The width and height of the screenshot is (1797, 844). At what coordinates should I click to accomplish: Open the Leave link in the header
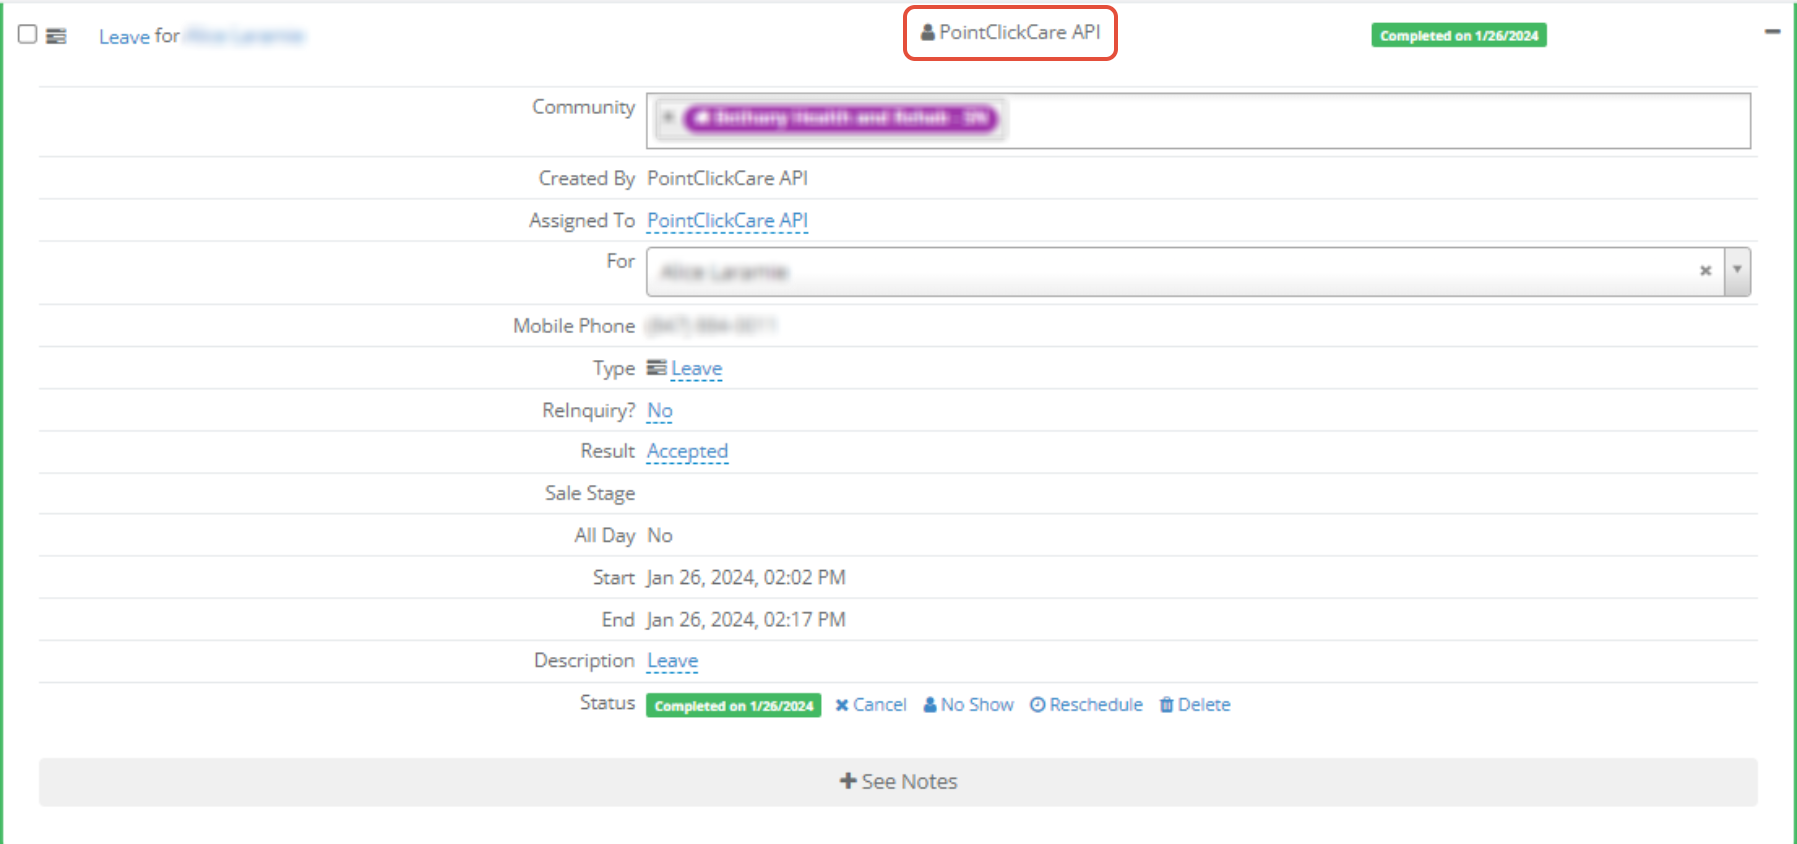coord(124,37)
